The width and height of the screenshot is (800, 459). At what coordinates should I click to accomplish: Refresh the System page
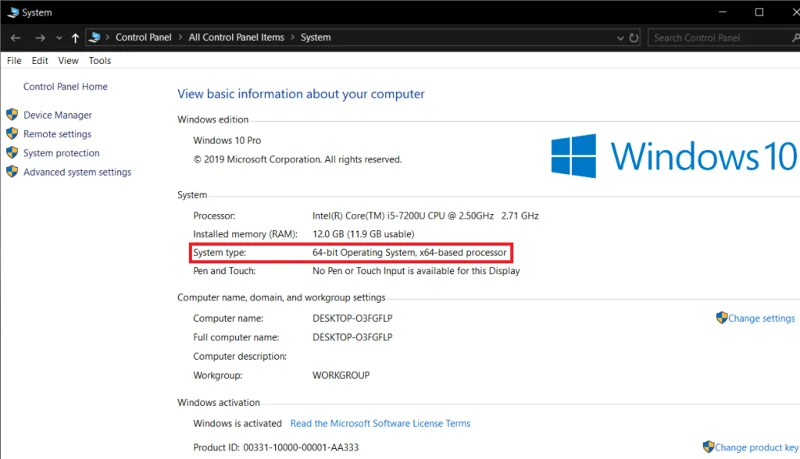point(634,38)
